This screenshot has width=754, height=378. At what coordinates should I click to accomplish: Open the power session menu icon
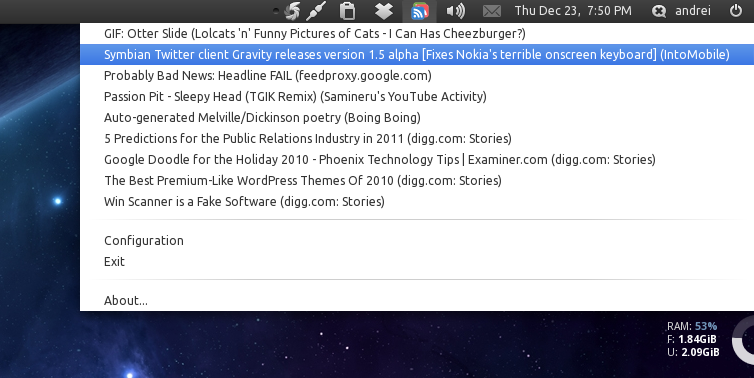point(736,11)
